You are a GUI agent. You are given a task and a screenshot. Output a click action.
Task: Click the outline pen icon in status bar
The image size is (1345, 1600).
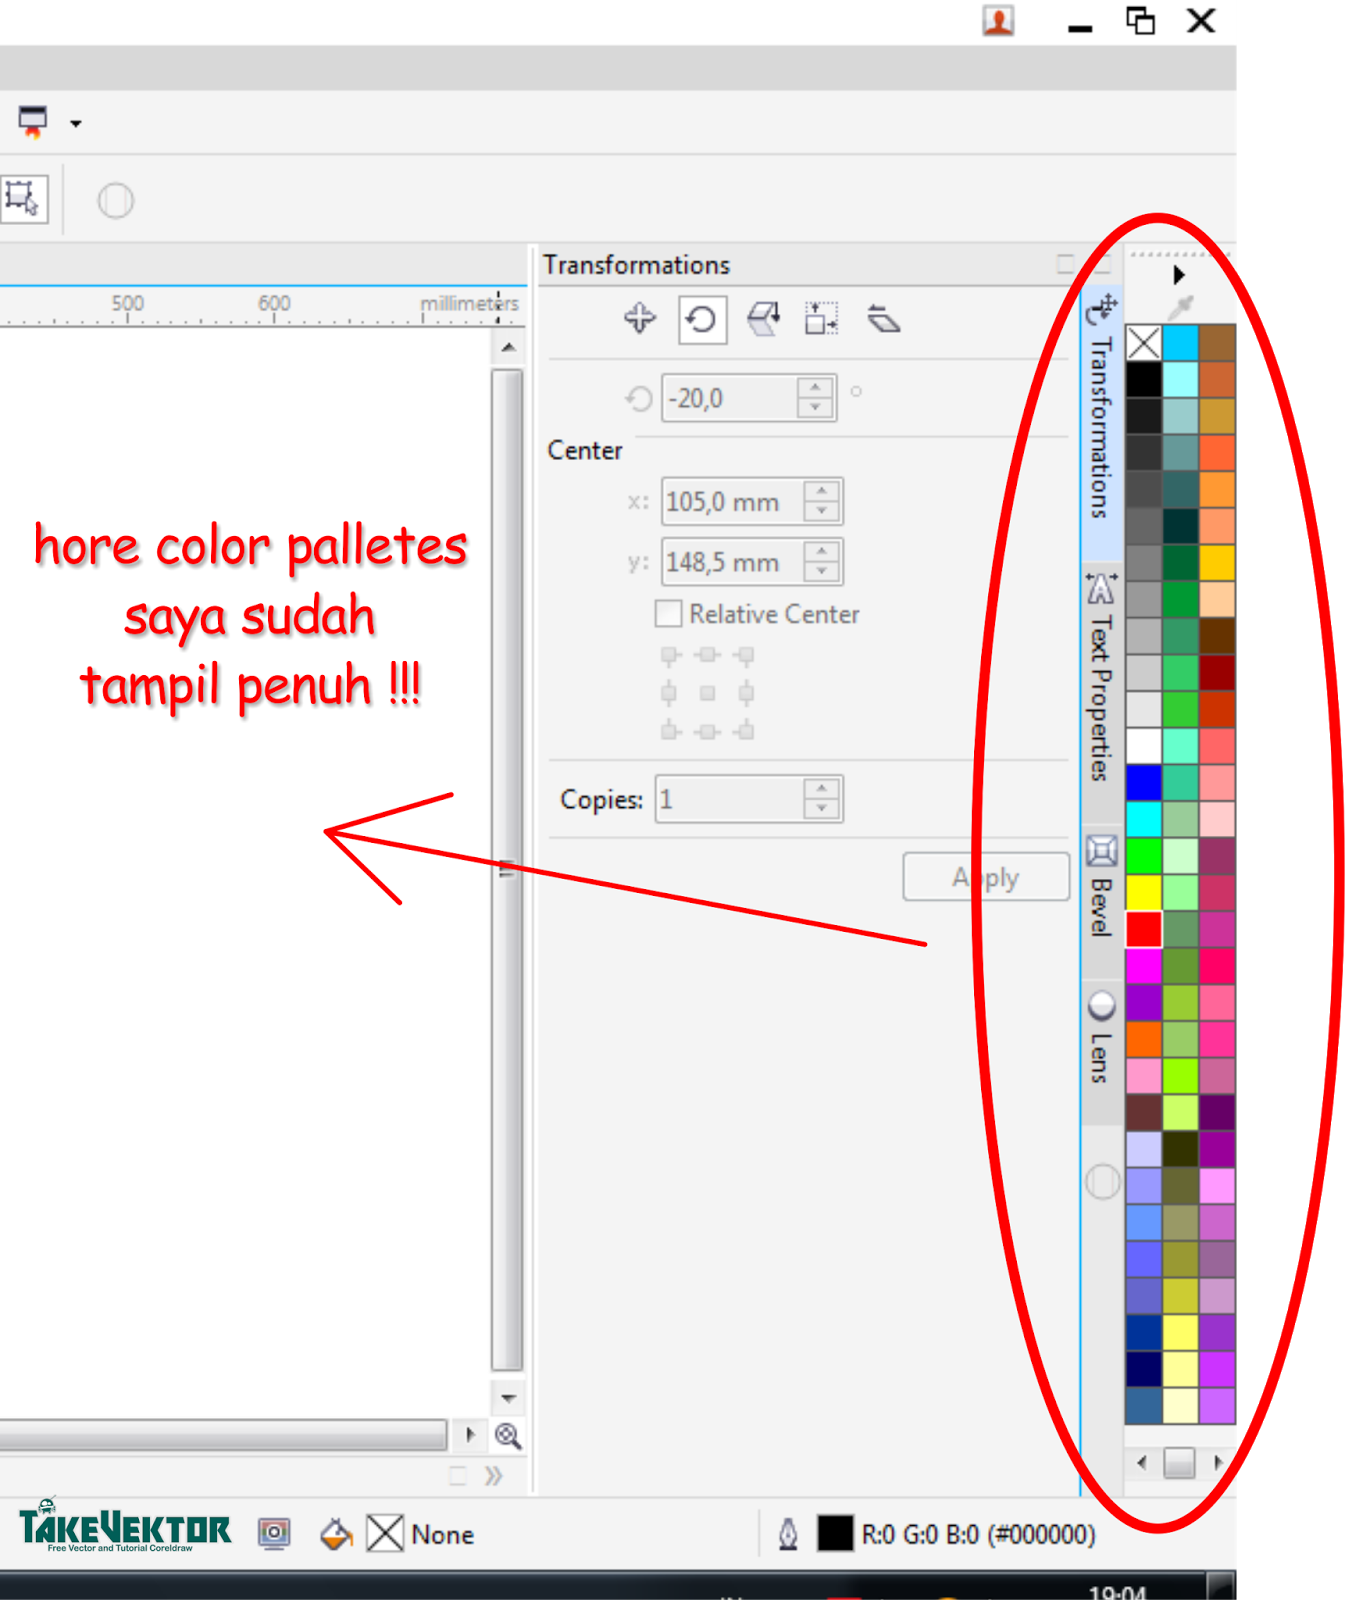coord(788,1533)
